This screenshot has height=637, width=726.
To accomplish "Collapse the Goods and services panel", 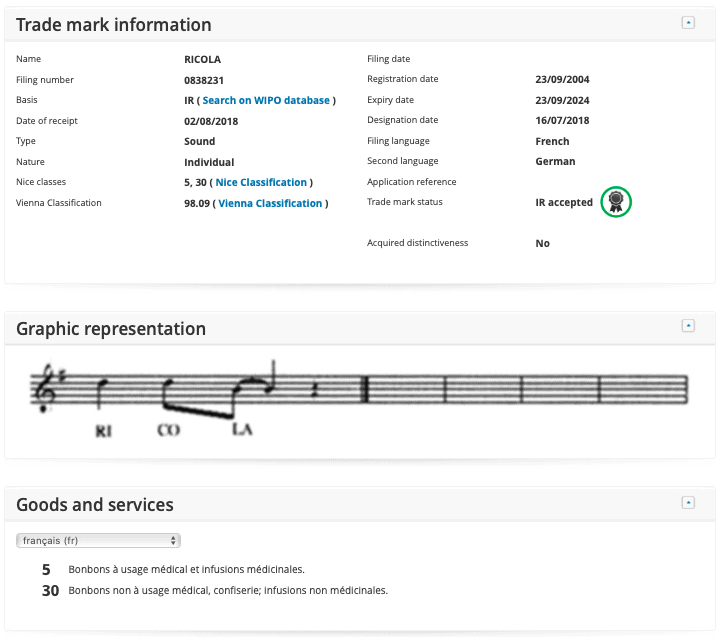I will (687, 502).
